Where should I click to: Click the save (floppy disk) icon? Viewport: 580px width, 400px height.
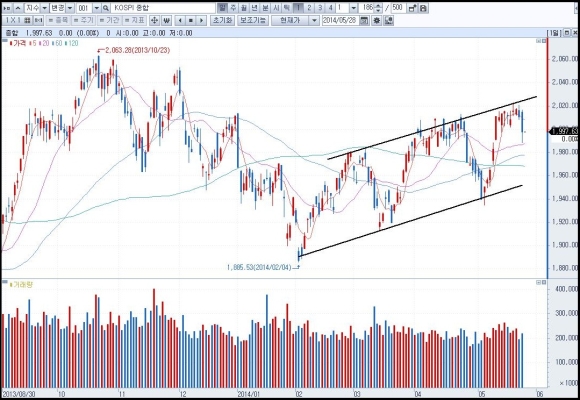(x=423, y=8)
